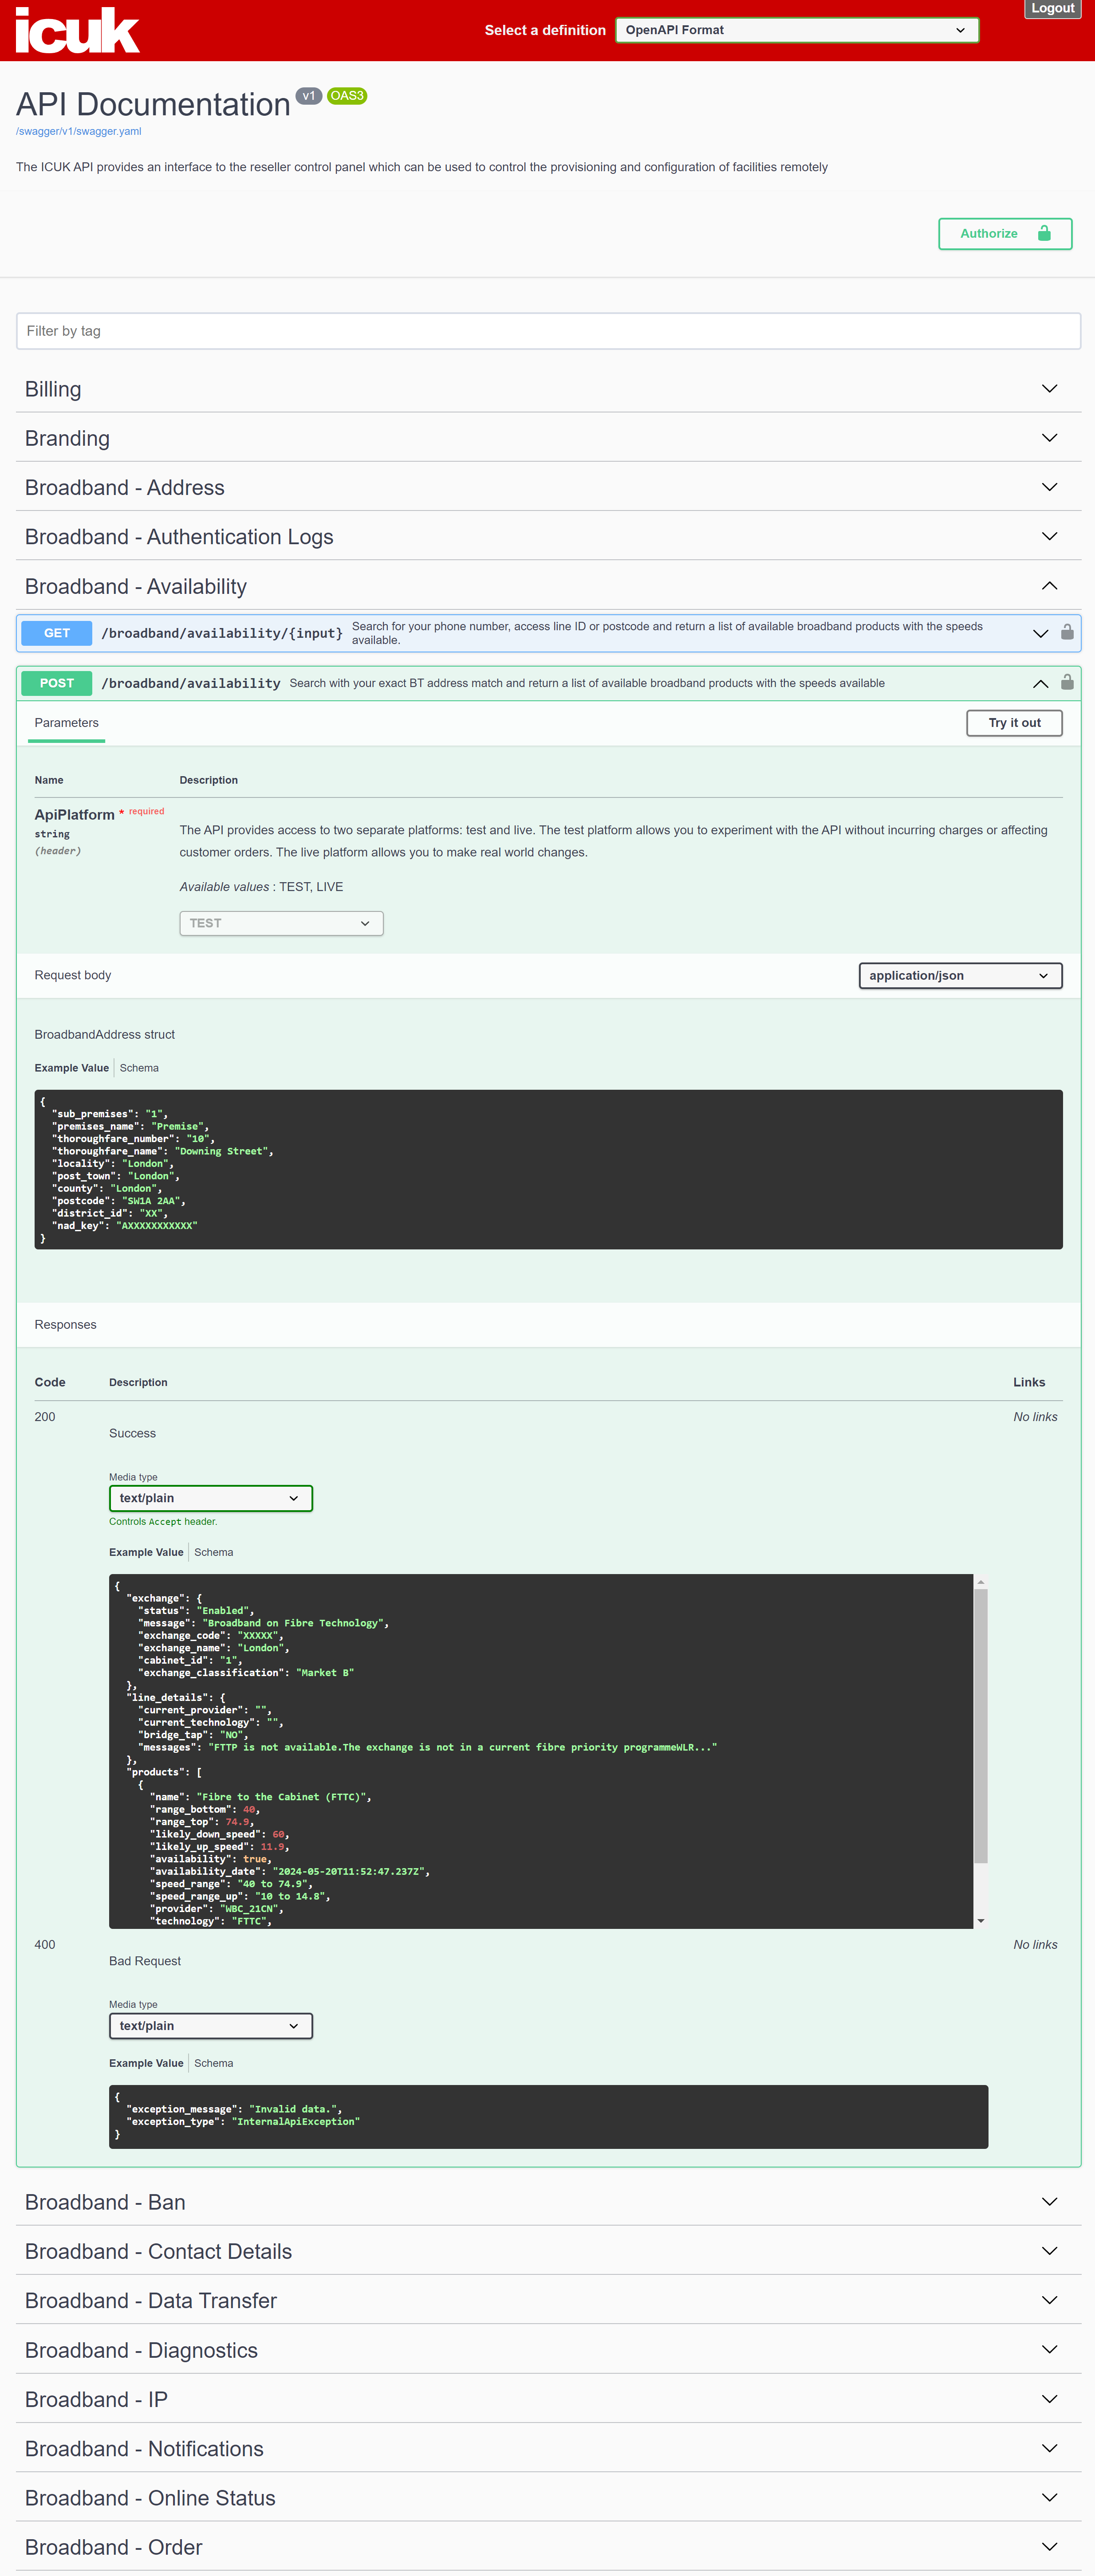Open the ApiPlatform TEST dropdown

(281, 923)
